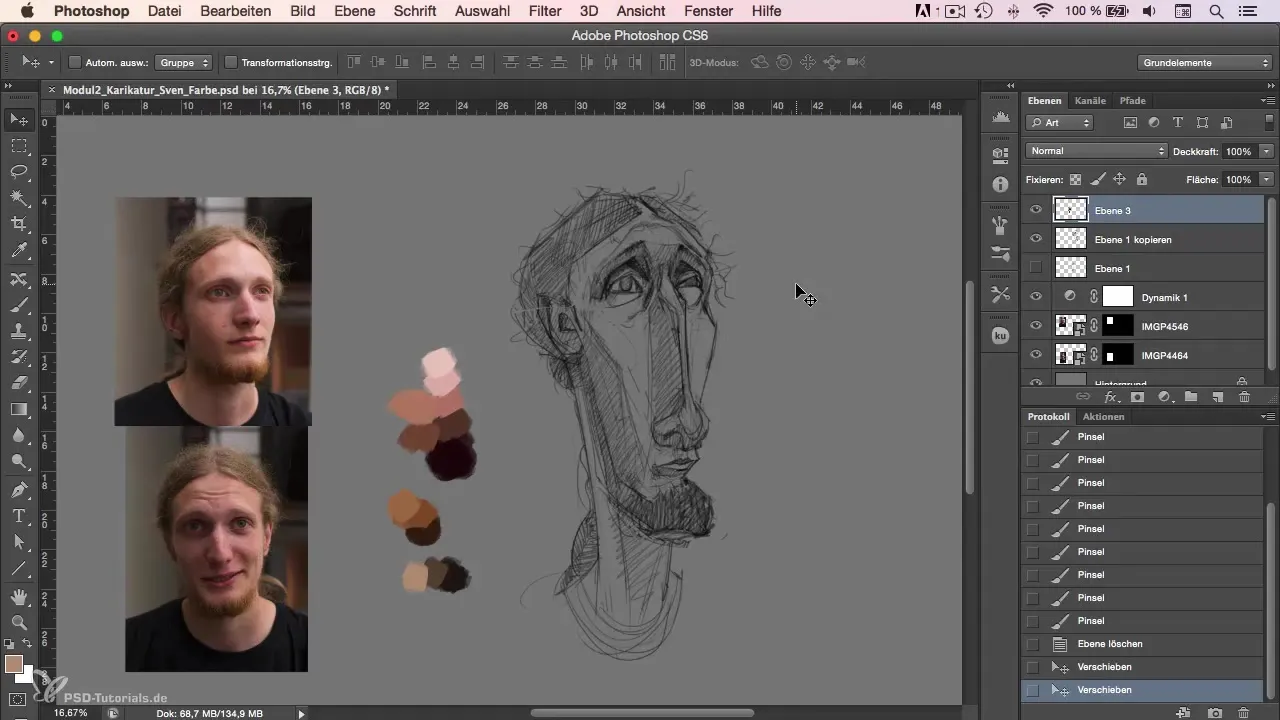Open the Filter menu
This screenshot has width=1280, height=720.
click(544, 11)
